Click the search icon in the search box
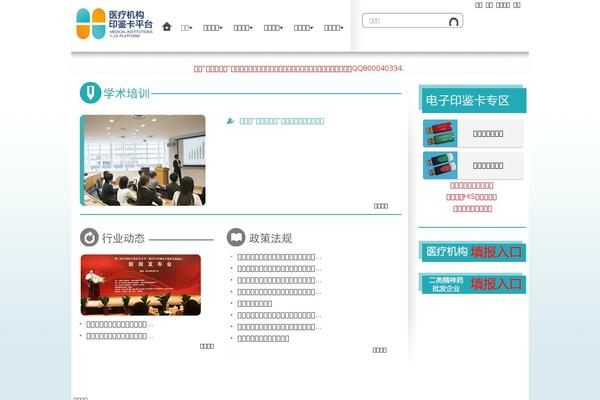600x400 pixels. 453,22
